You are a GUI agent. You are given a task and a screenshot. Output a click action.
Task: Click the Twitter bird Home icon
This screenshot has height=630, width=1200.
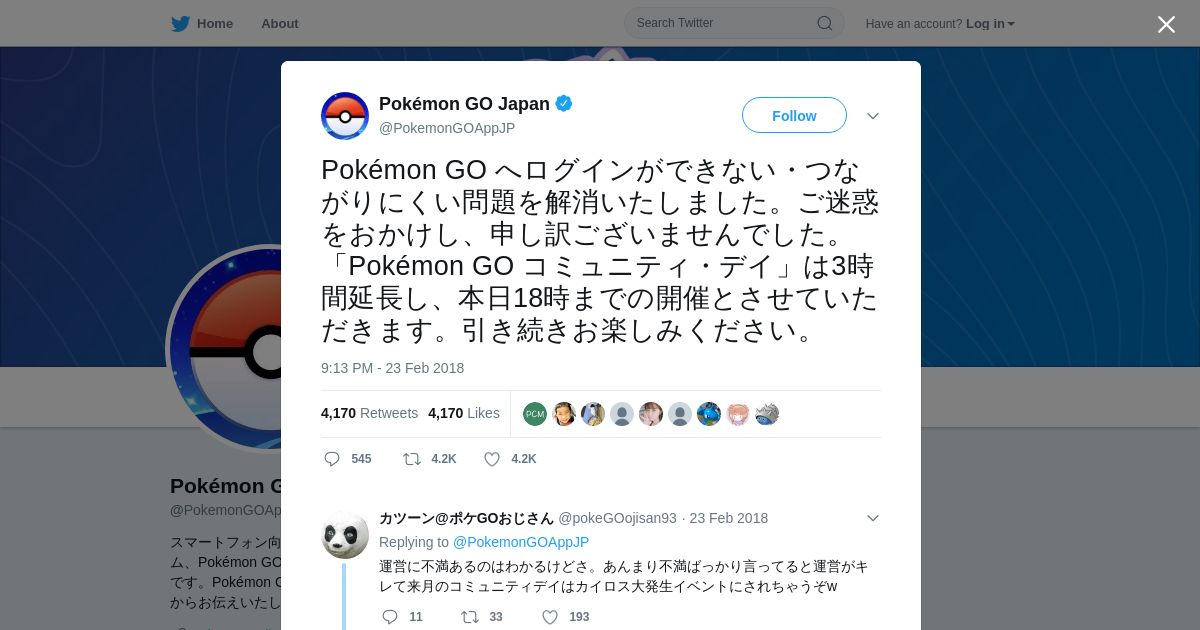(180, 23)
